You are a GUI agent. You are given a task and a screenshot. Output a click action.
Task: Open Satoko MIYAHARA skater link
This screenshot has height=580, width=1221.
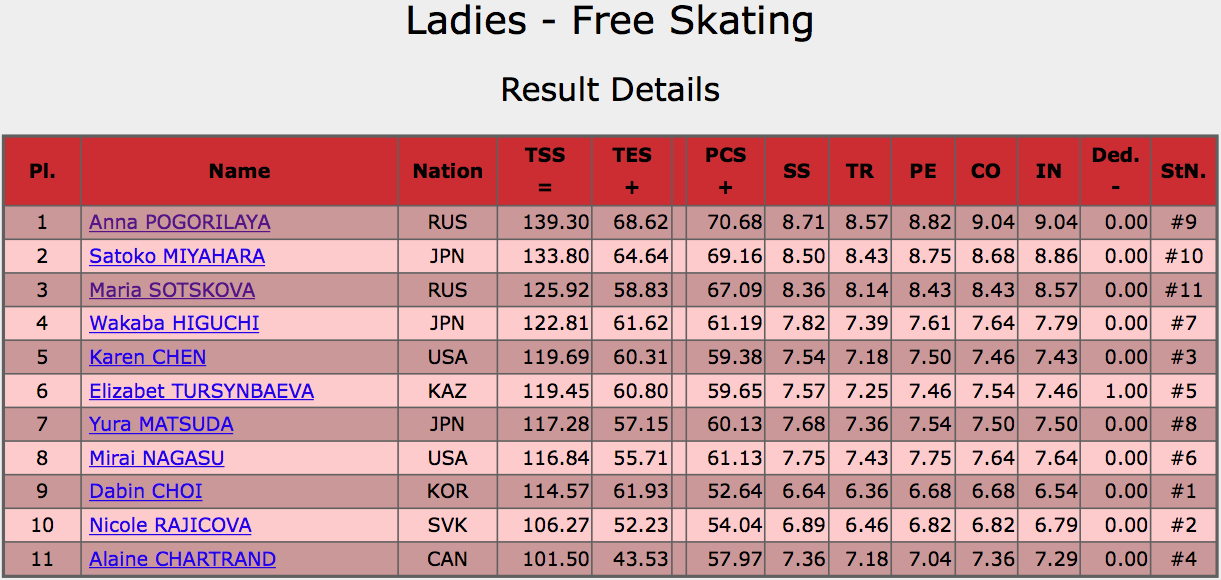(177, 256)
